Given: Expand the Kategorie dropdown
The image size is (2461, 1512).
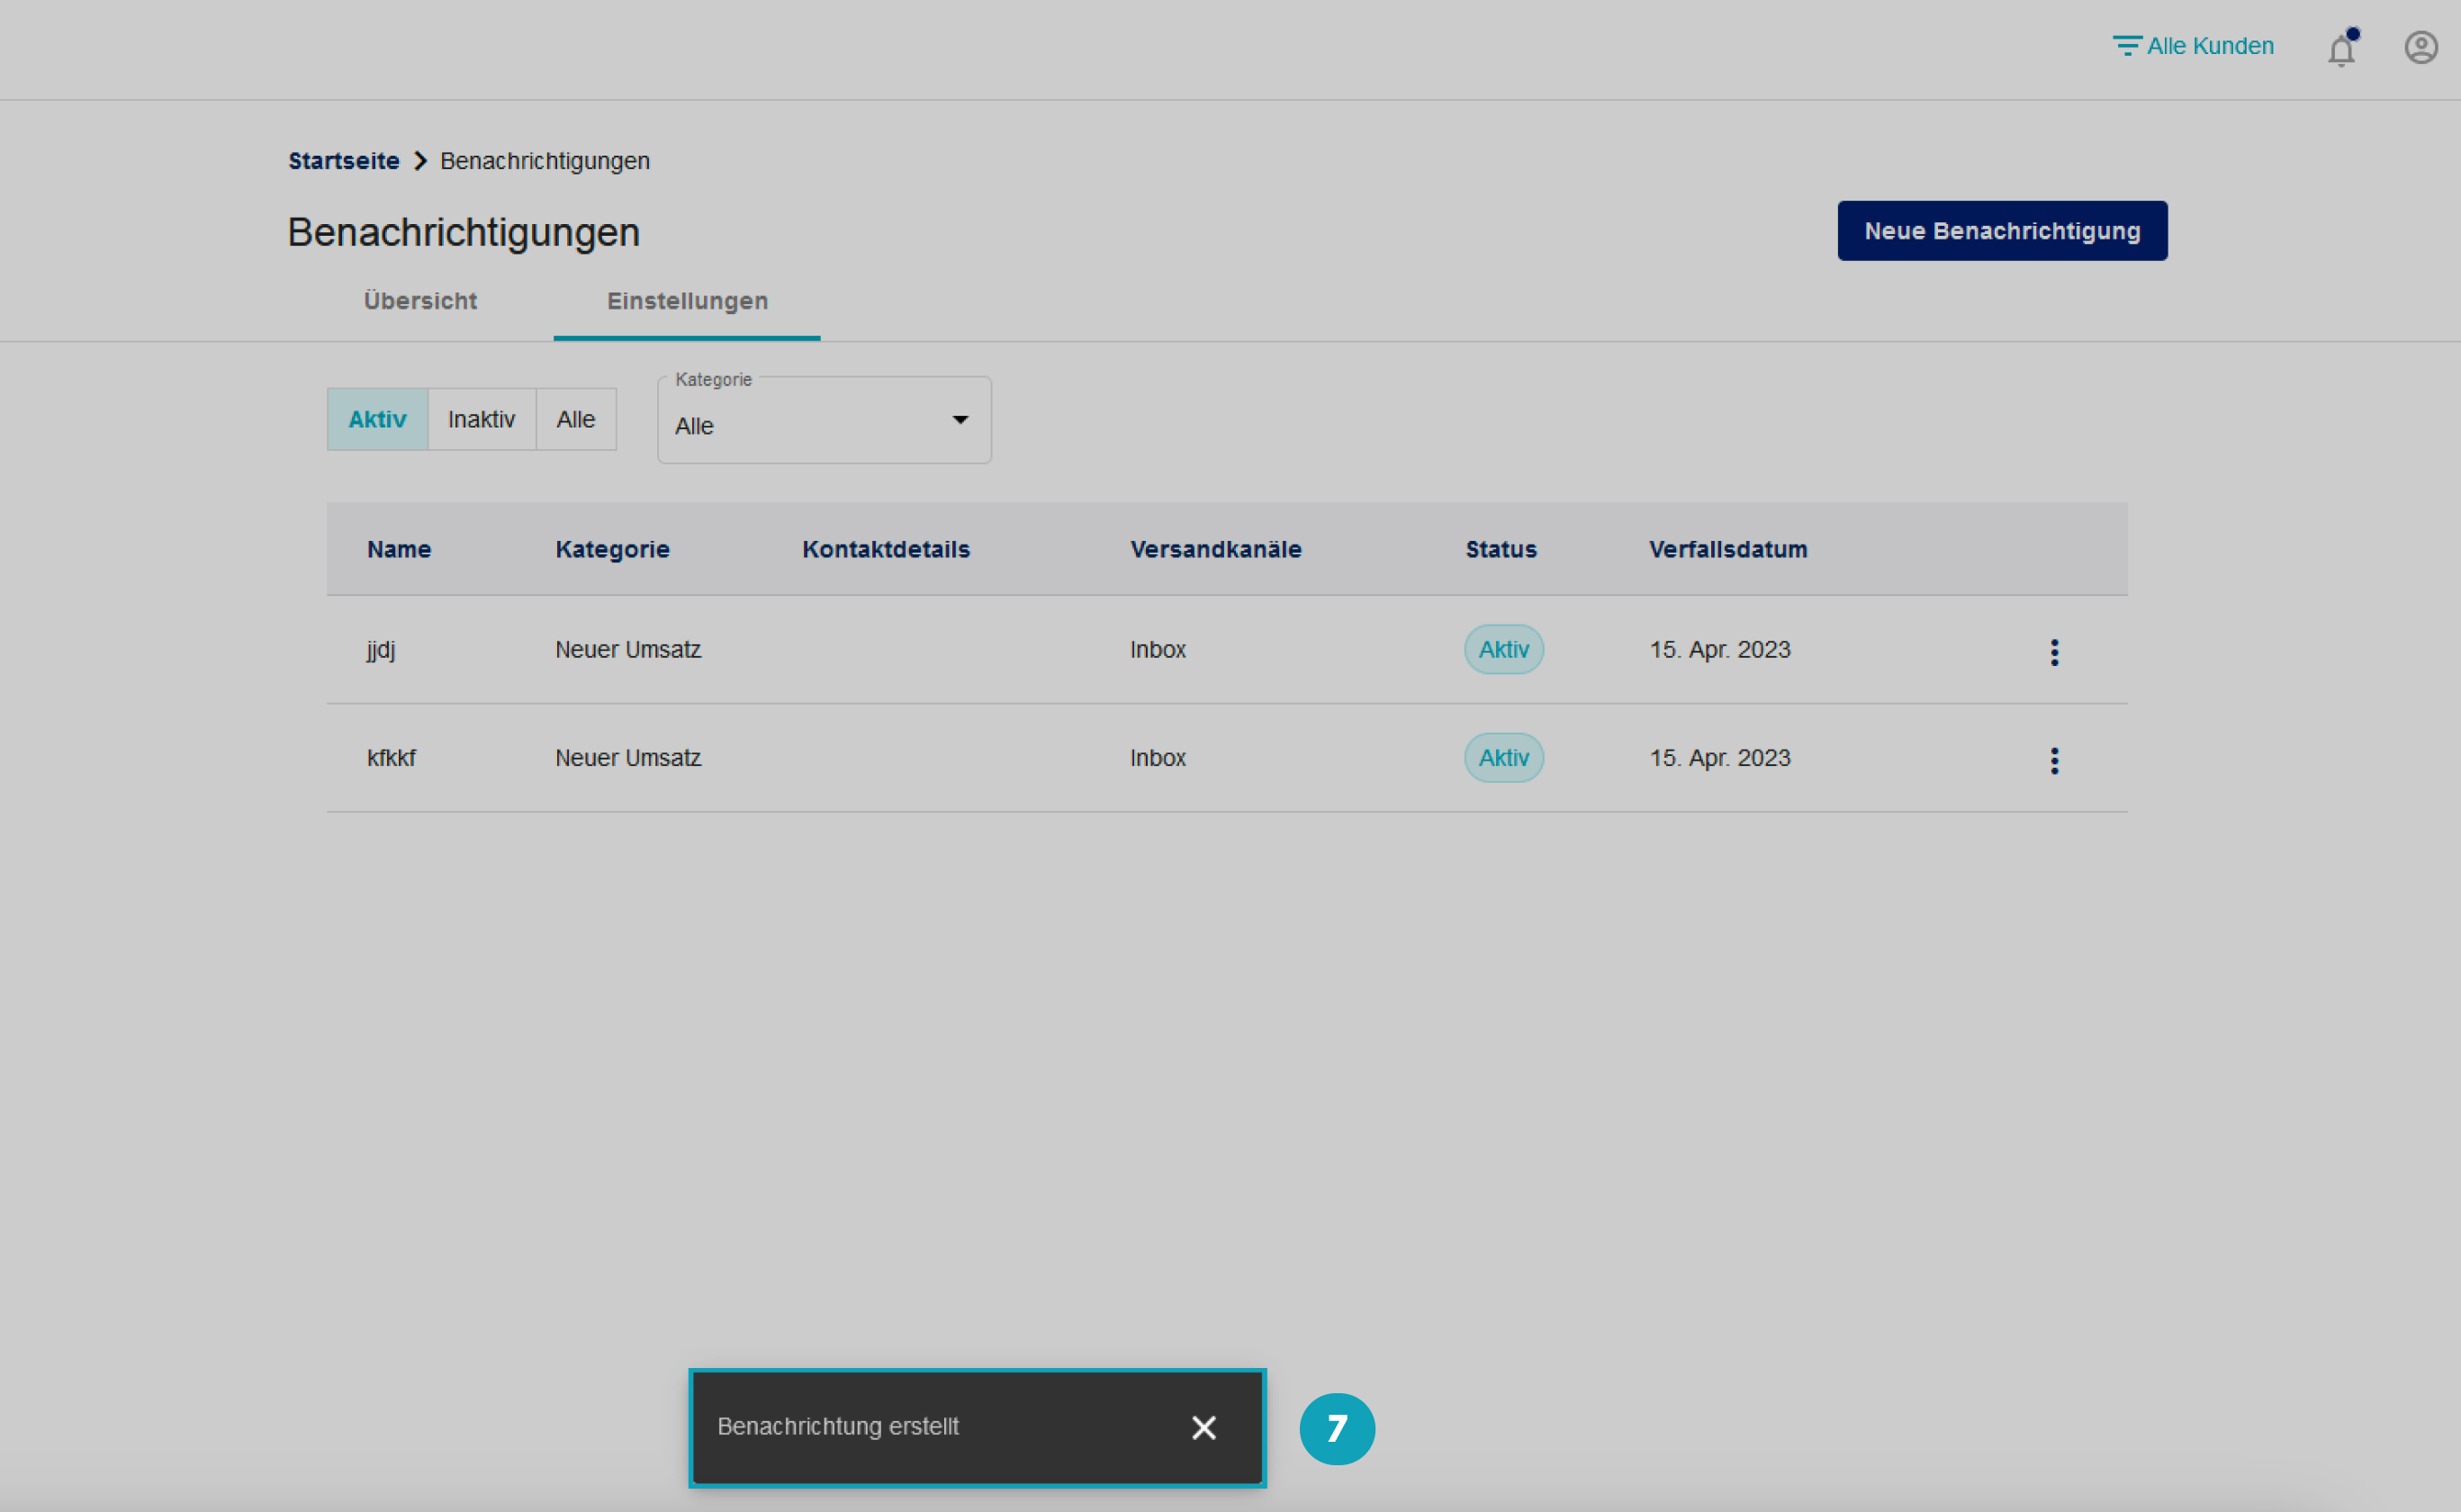Looking at the screenshot, I should (824, 421).
